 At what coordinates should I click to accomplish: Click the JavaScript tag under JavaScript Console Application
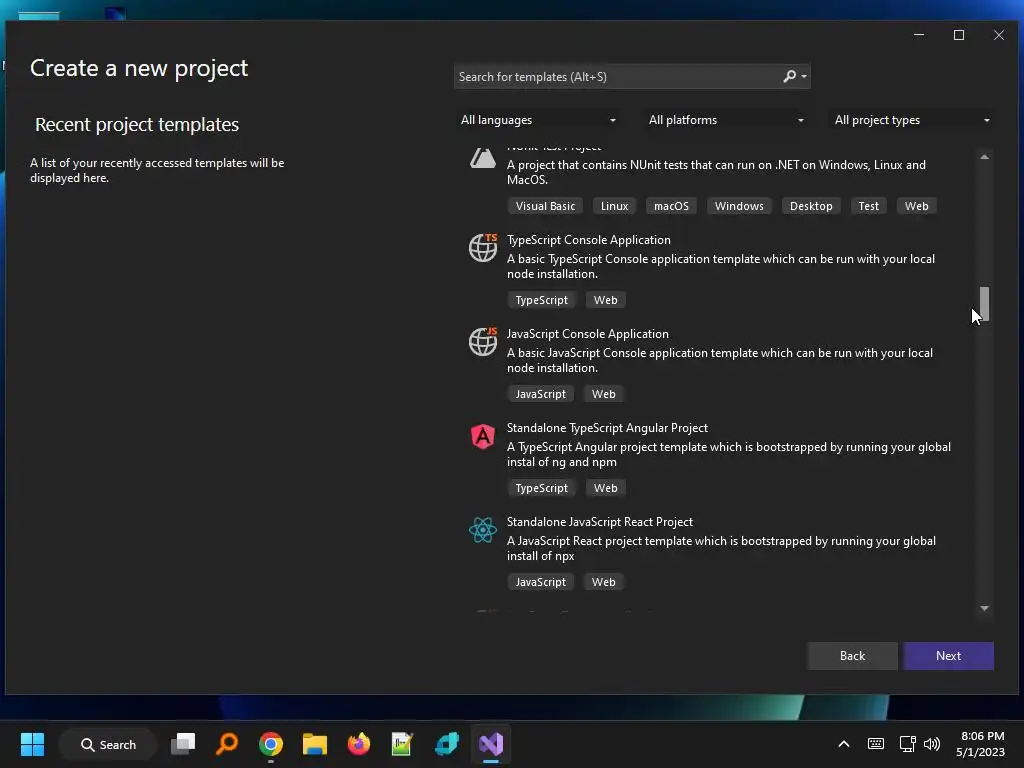tap(541, 394)
